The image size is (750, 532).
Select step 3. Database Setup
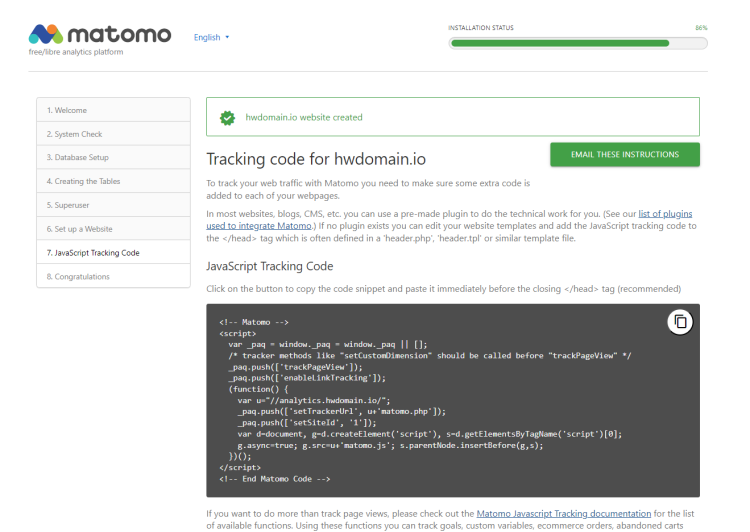(x=113, y=157)
